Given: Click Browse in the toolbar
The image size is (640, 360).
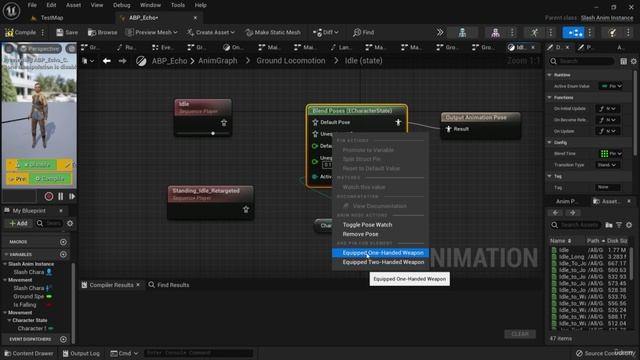Looking at the screenshot, I should (x=102, y=32).
